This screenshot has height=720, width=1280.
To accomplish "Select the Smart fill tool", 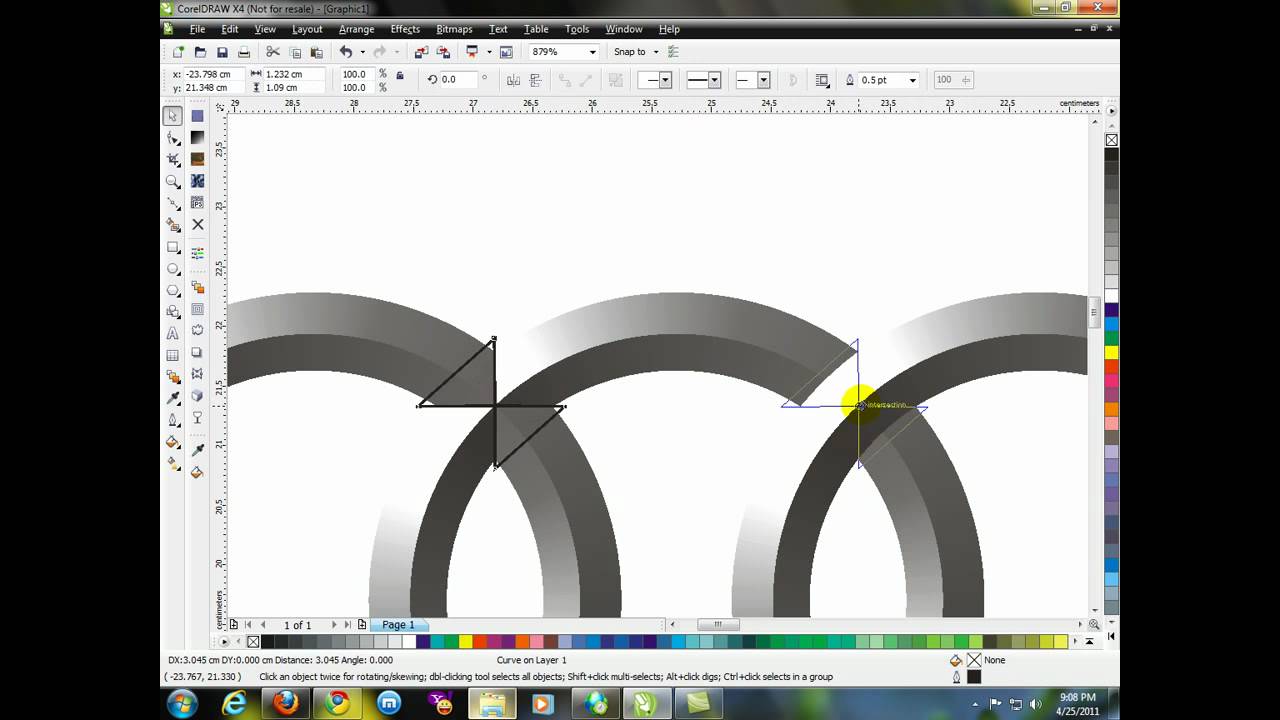I will pyautogui.click(x=173, y=225).
